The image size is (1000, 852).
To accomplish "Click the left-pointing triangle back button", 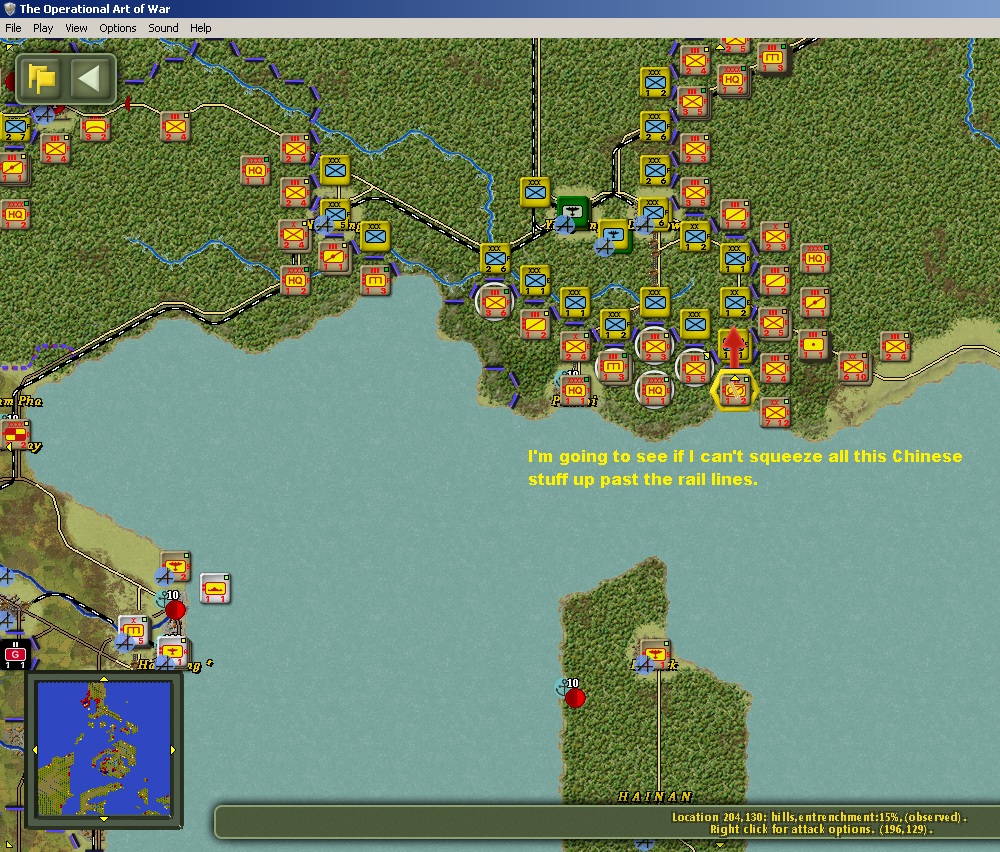I will pyautogui.click(x=90, y=79).
